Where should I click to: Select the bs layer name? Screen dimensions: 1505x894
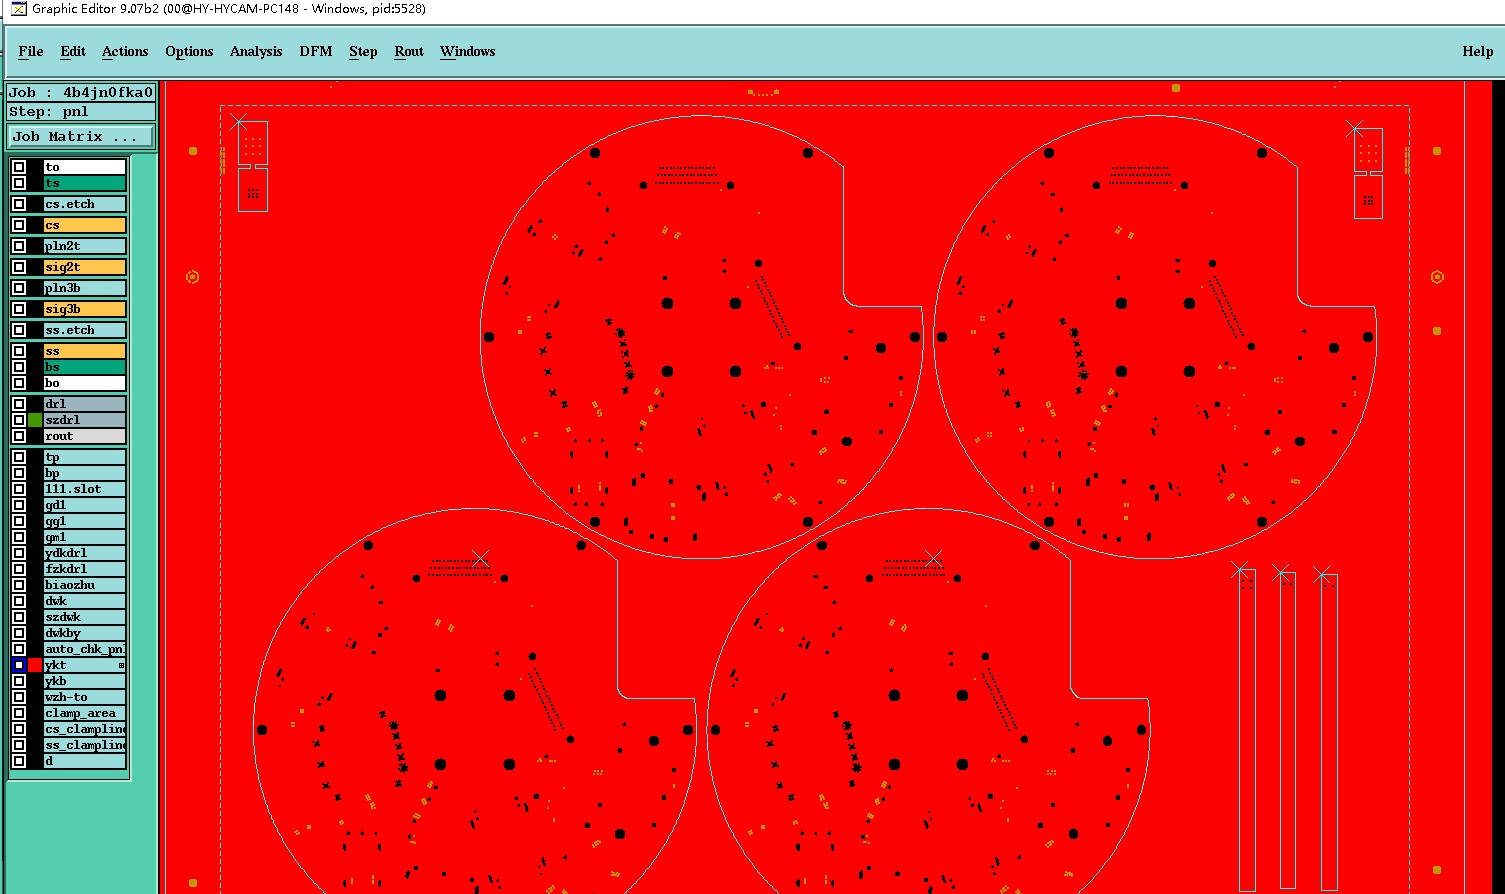click(85, 367)
